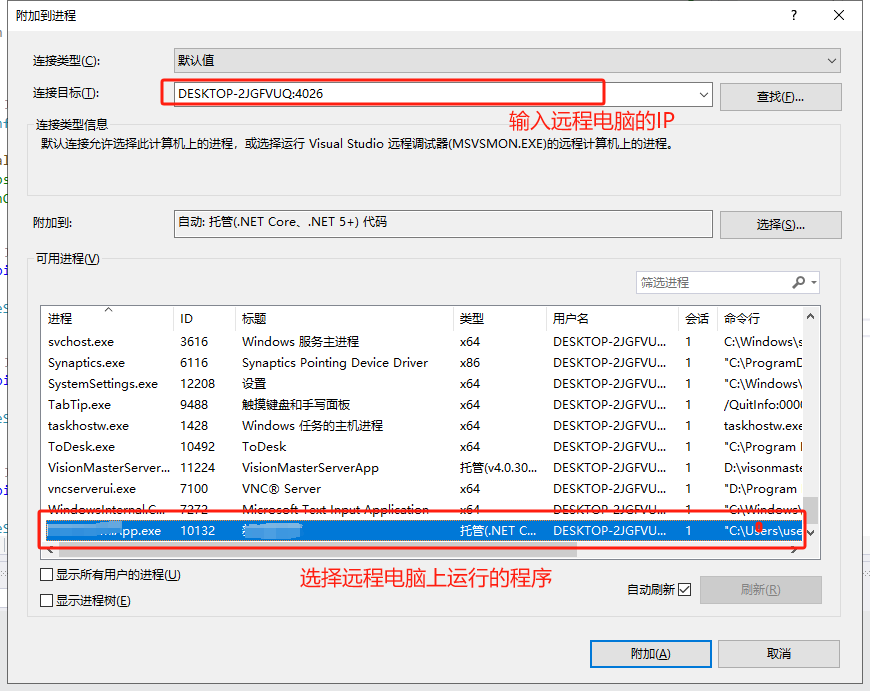Click the help question mark icon
870x691 pixels.
(794, 15)
